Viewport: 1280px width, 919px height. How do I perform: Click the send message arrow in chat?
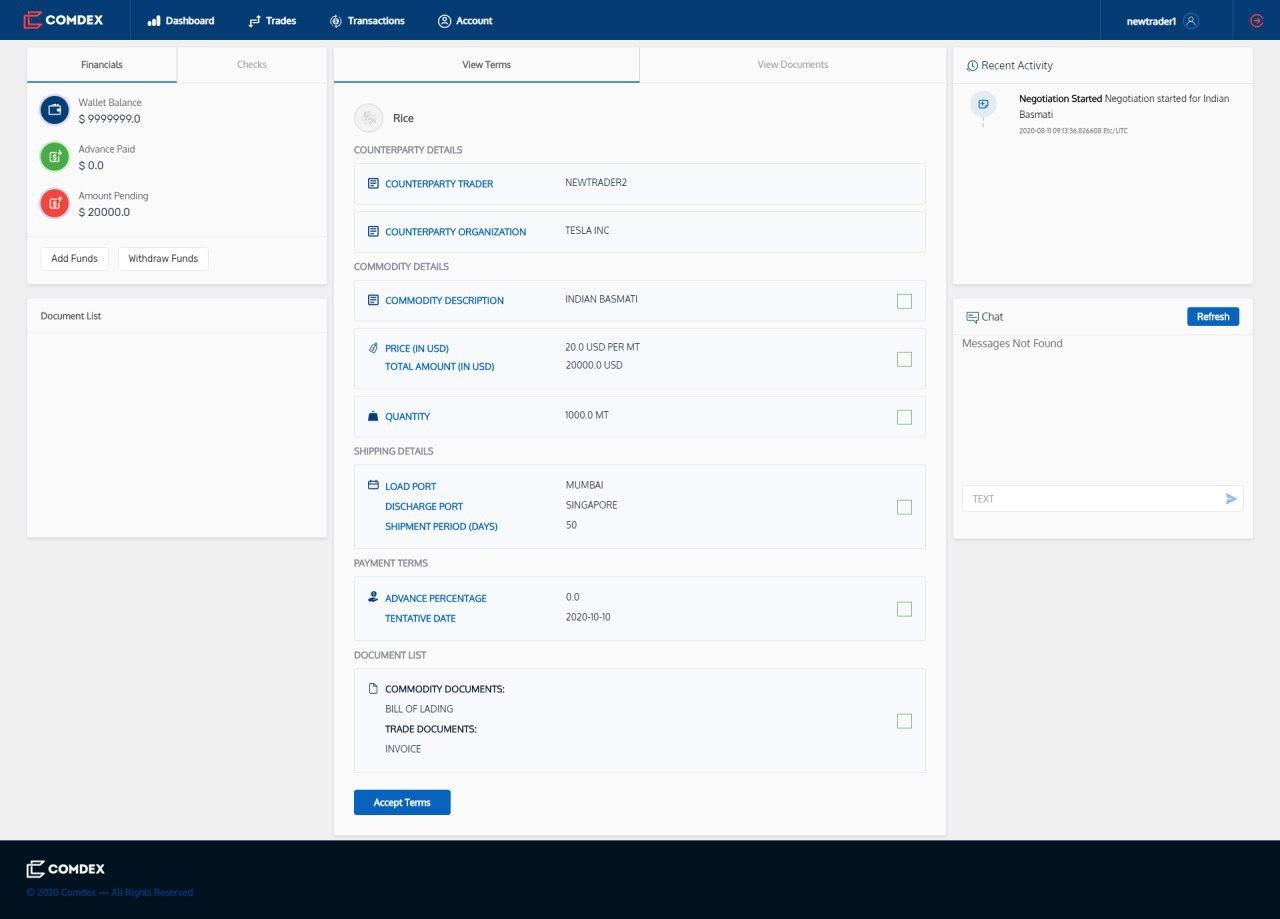pyautogui.click(x=1231, y=499)
